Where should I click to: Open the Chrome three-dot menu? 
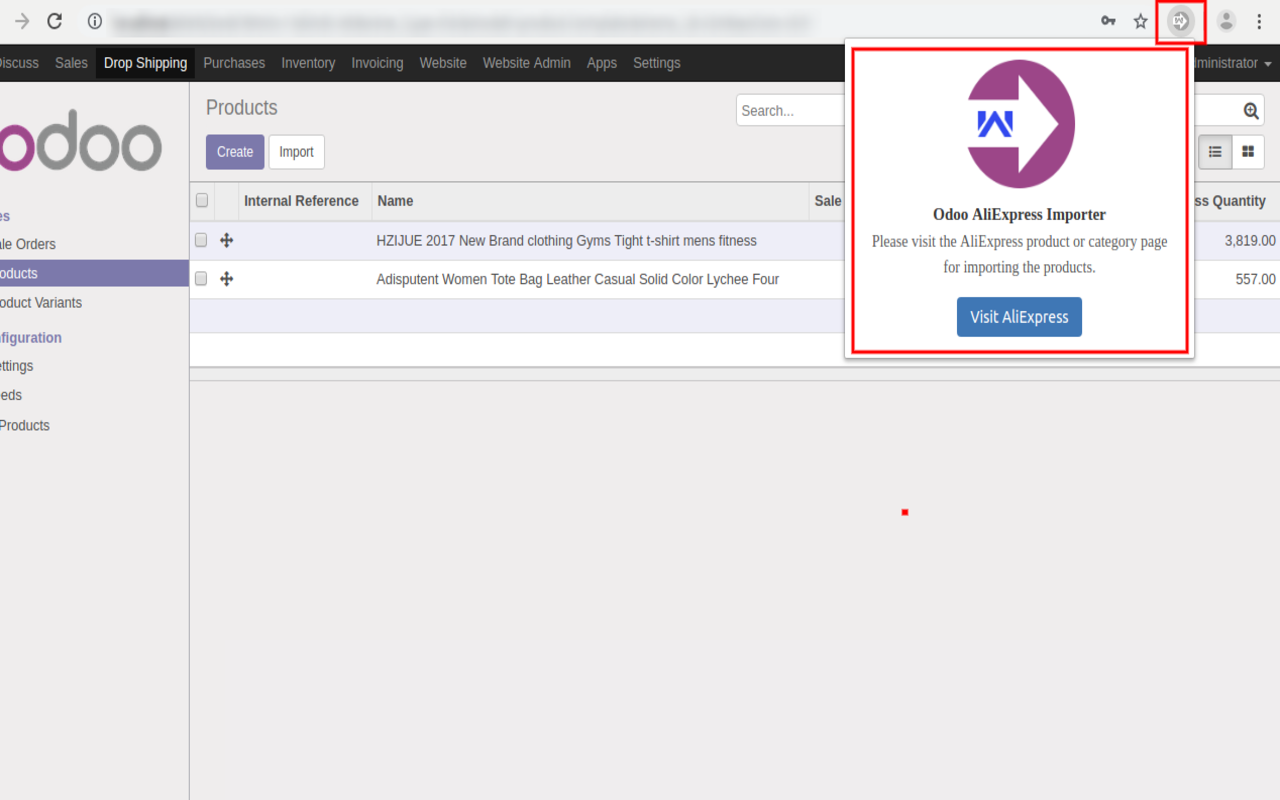(x=1259, y=20)
